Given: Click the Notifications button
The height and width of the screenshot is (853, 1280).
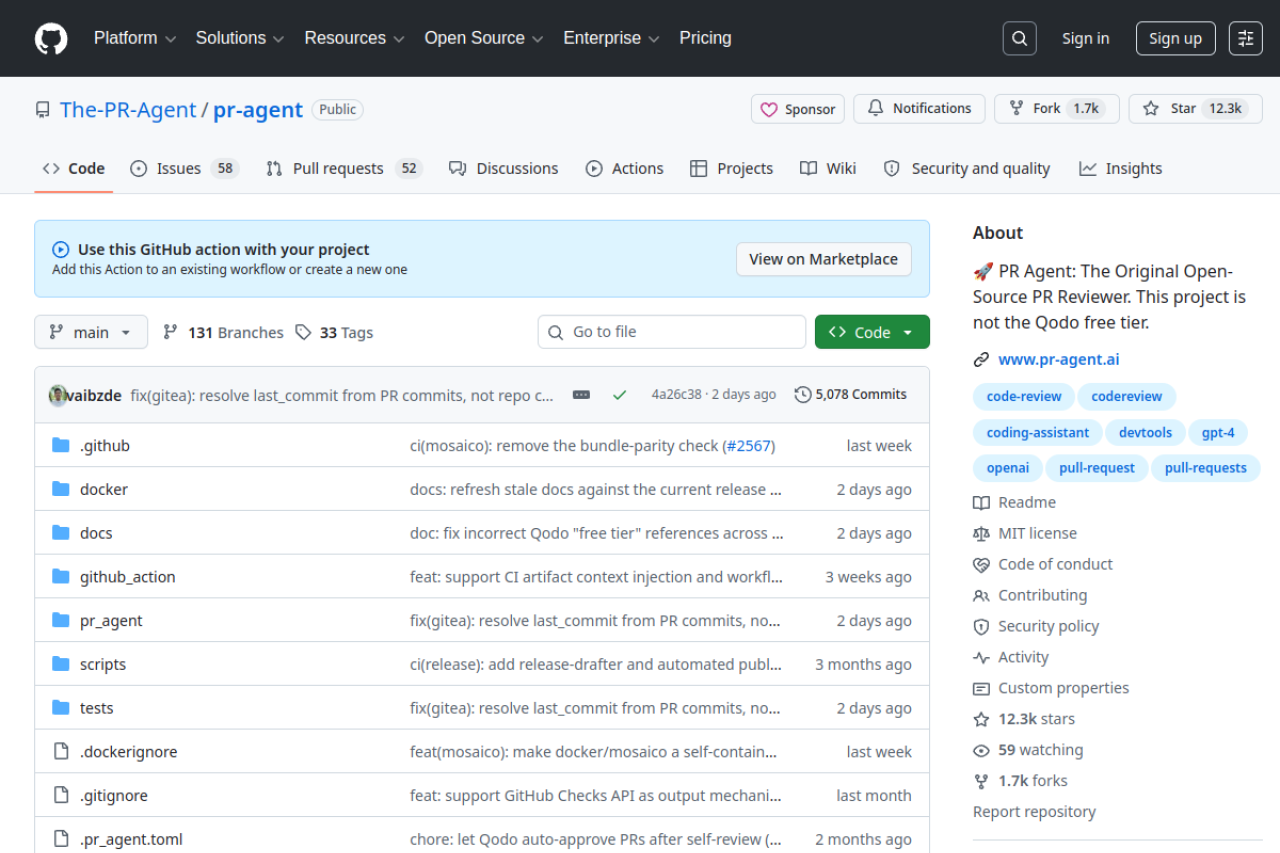Looking at the screenshot, I should (x=919, y=109).
